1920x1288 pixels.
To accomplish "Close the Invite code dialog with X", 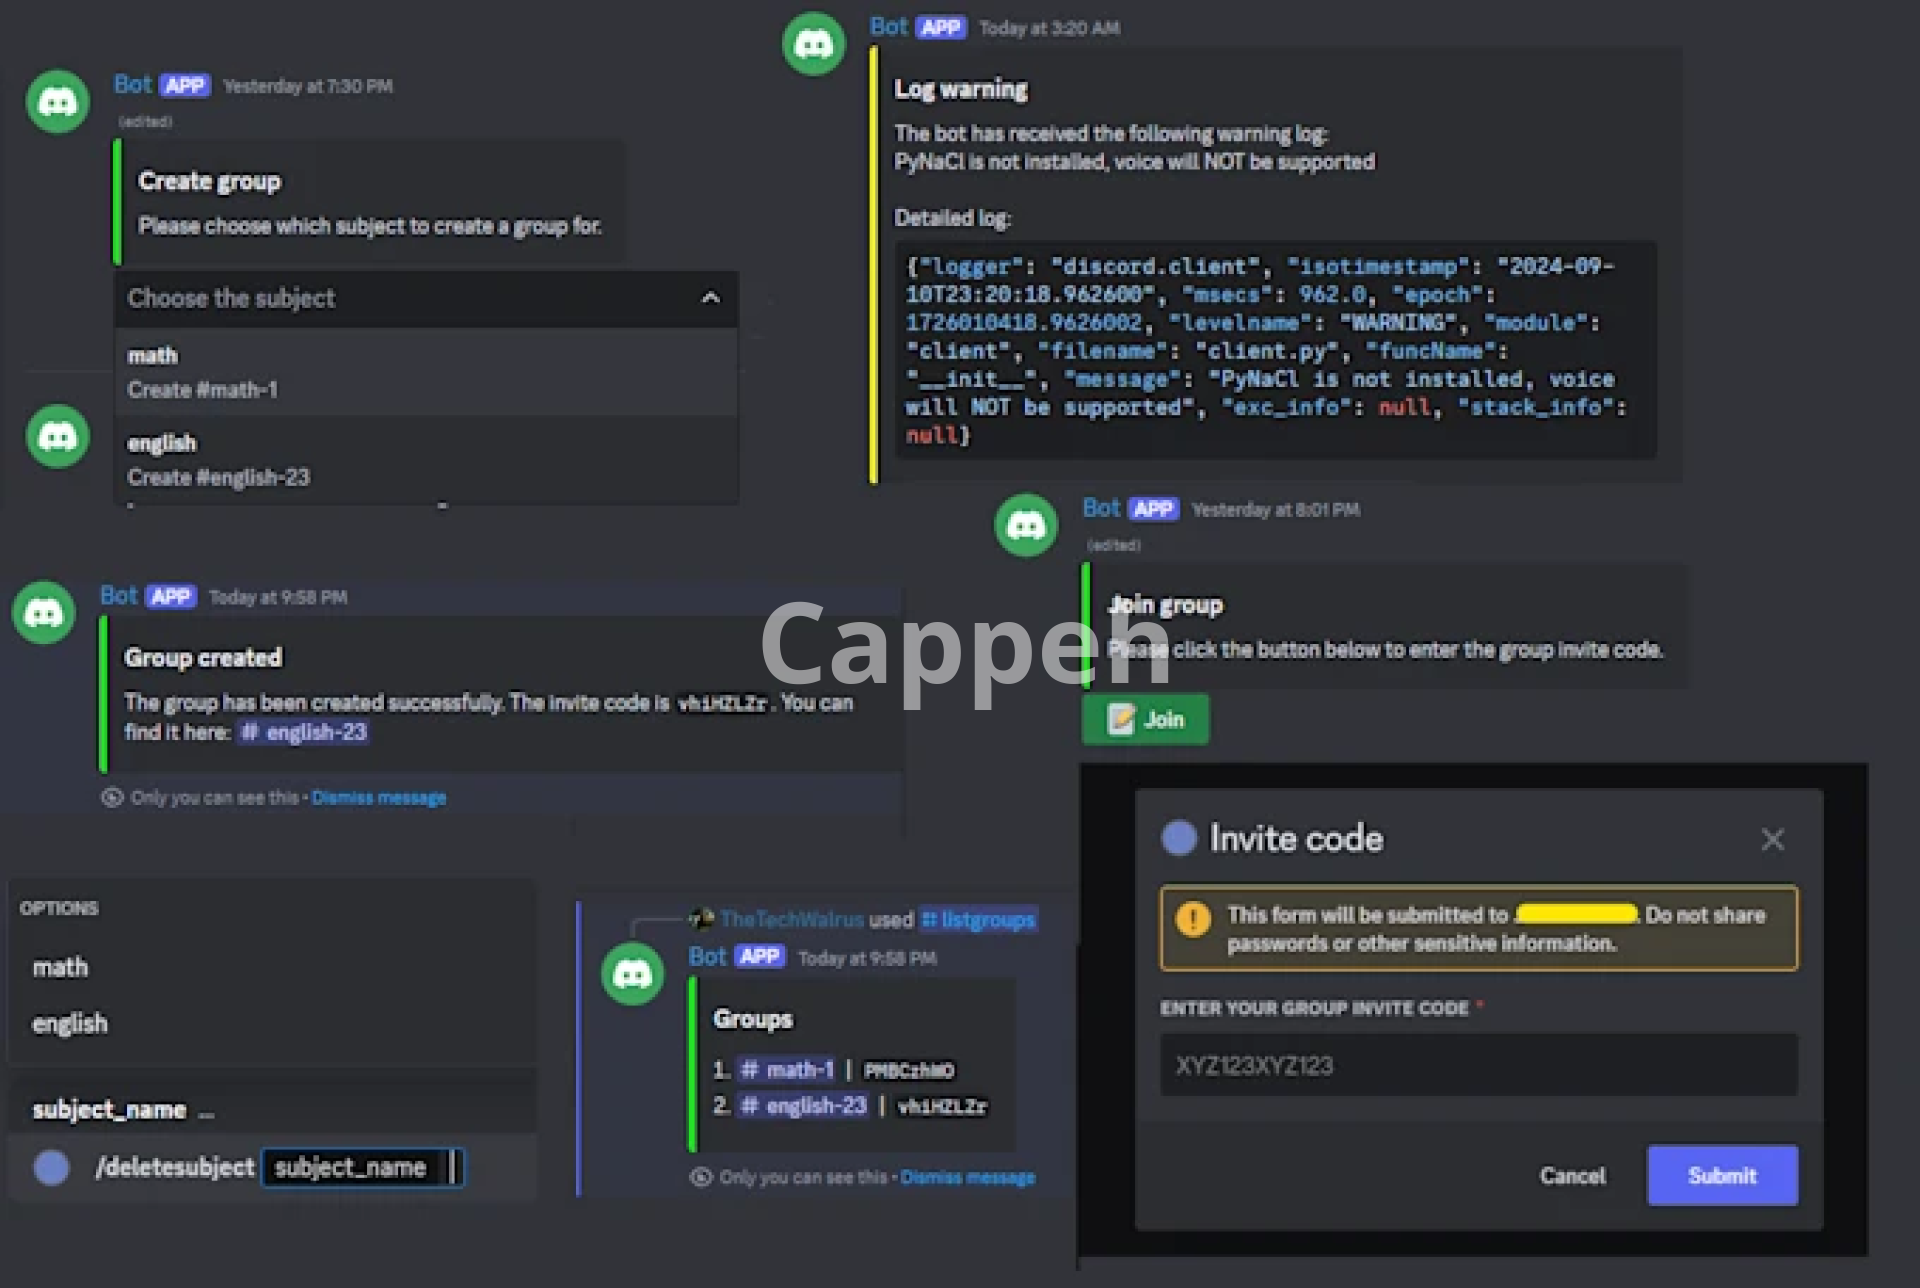I will (x=1772, y=839).
